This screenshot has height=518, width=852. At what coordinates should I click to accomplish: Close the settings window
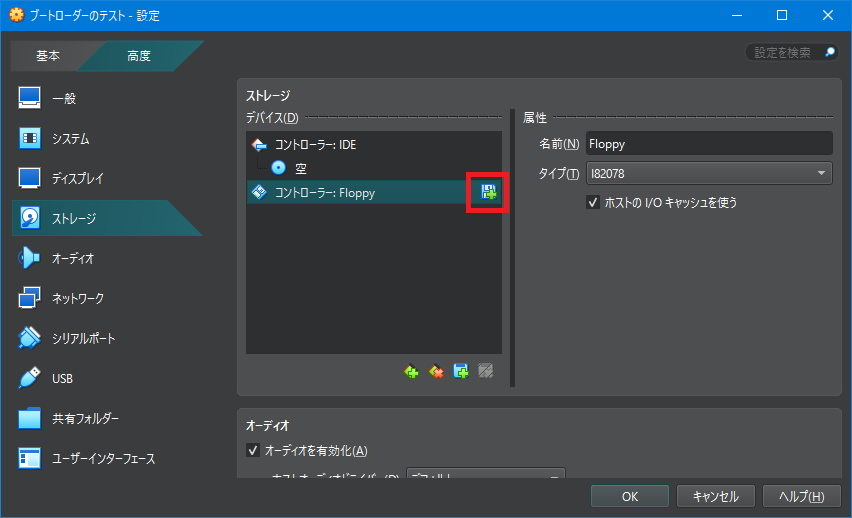click(828, 15)
